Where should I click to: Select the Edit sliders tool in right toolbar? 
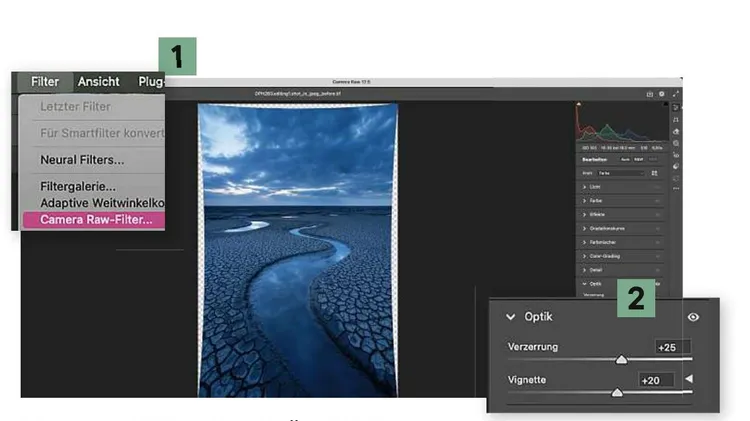677,107
